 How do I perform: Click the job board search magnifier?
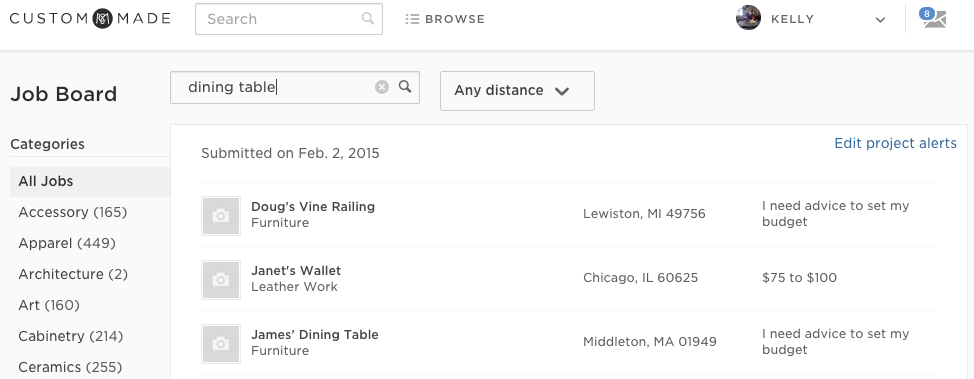(x=405, y=86)
